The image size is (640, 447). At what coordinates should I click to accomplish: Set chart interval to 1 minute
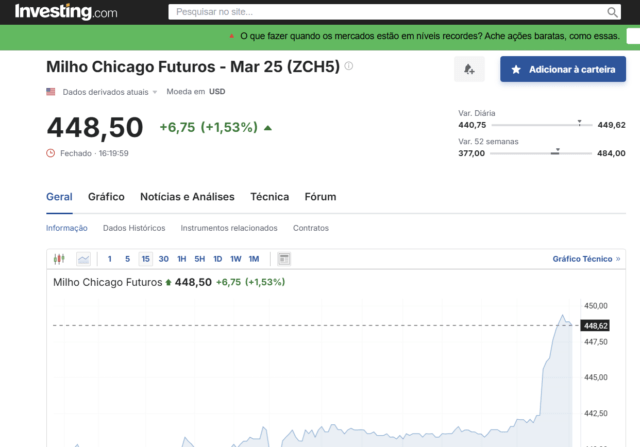point(109,259)
